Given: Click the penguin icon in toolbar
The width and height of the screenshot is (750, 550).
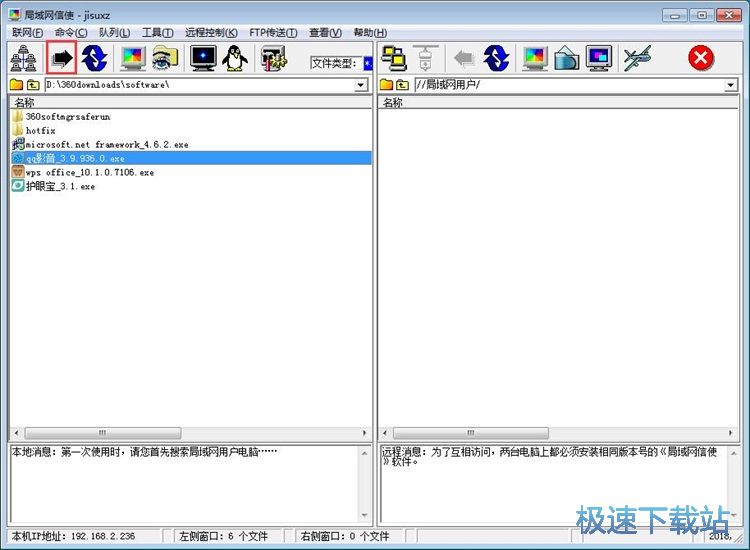Looking at the screenshot, I should tap(235, 58).
